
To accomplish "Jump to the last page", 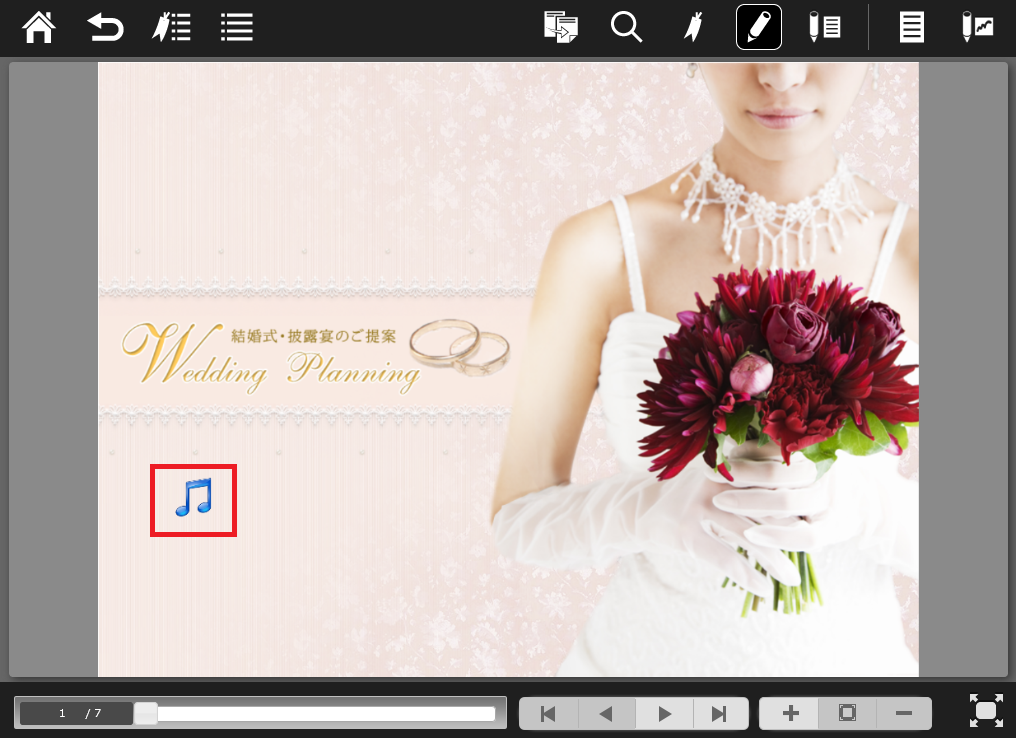I will pyautogui.click(x=719, y=713).
